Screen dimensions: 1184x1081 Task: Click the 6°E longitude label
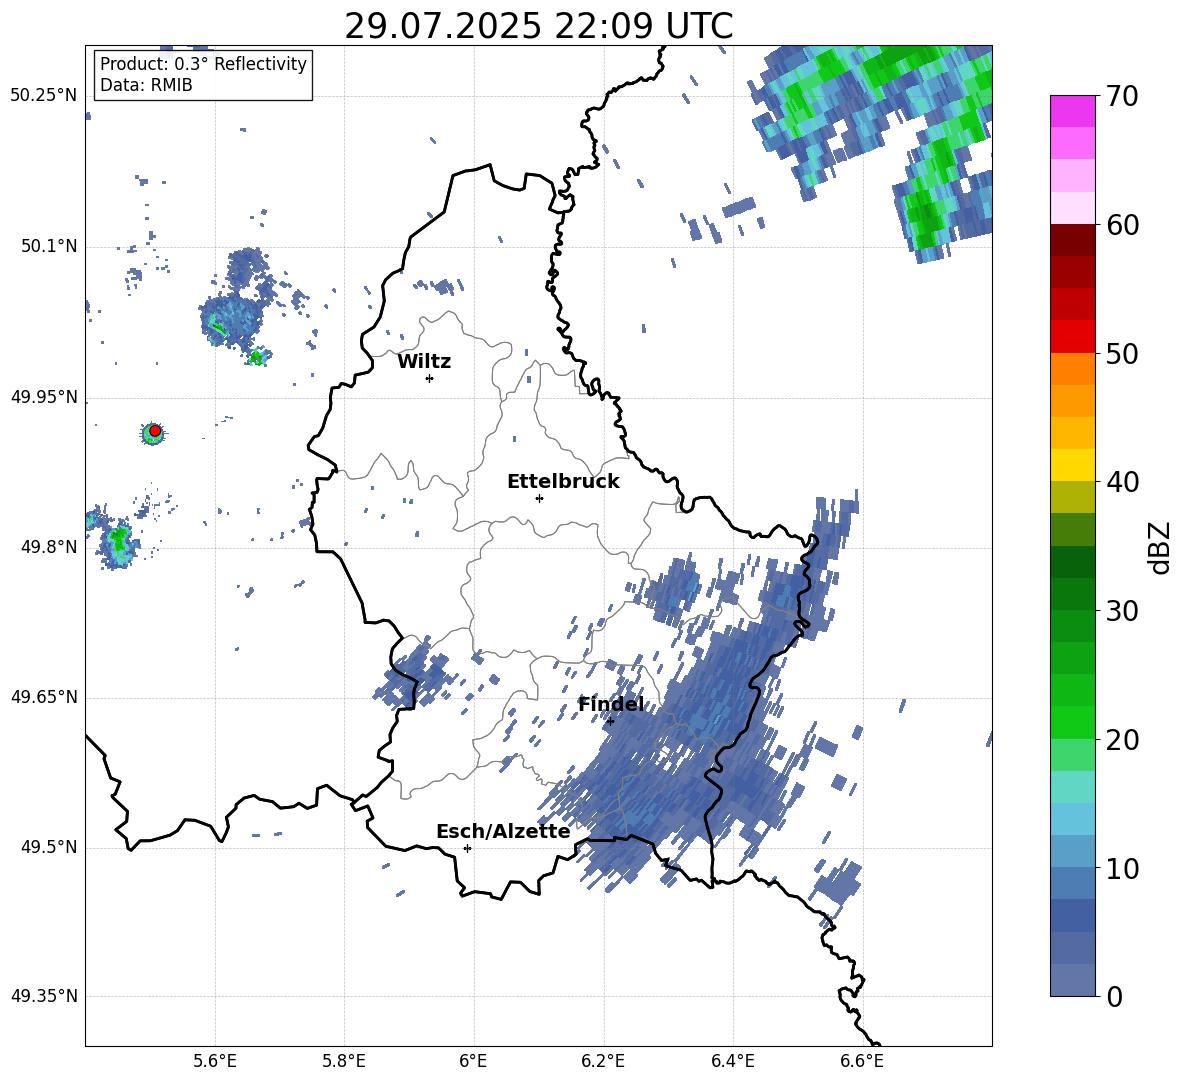pos(473,1061)
